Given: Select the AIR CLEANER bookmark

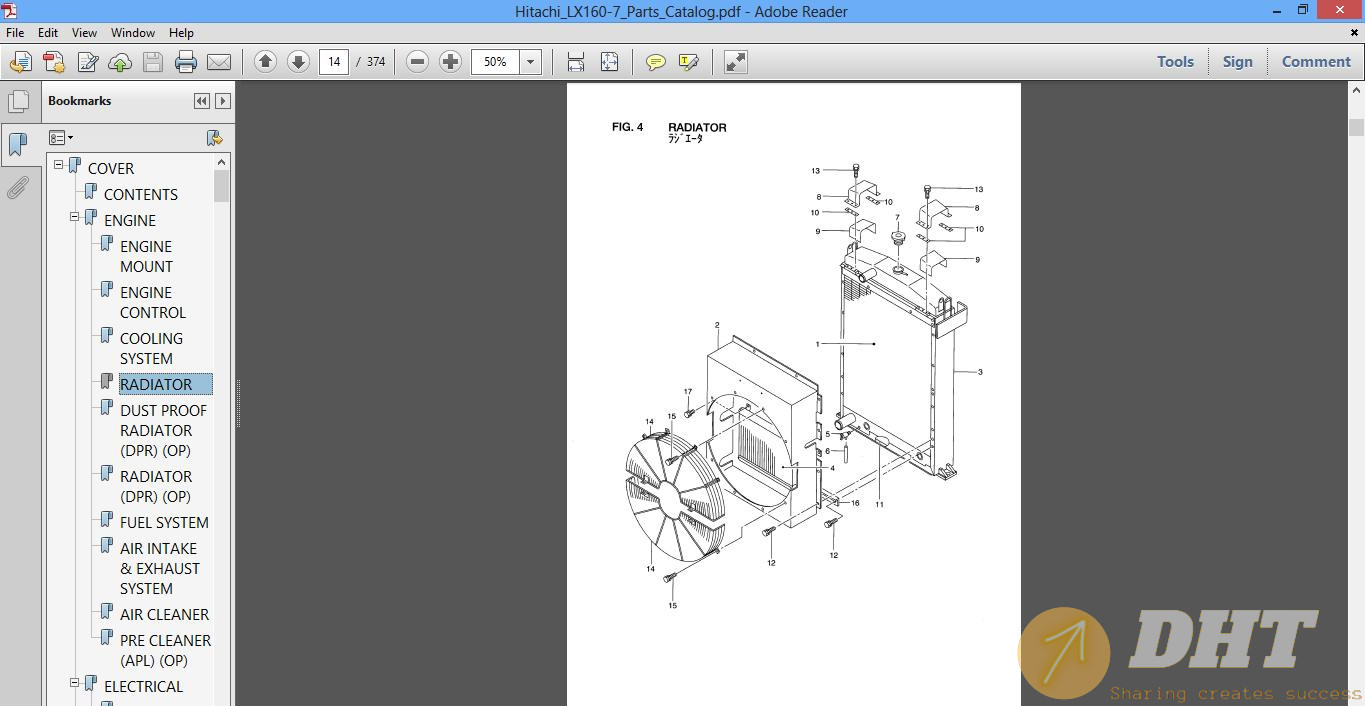Looking at the screenshot, I should 164,614.
